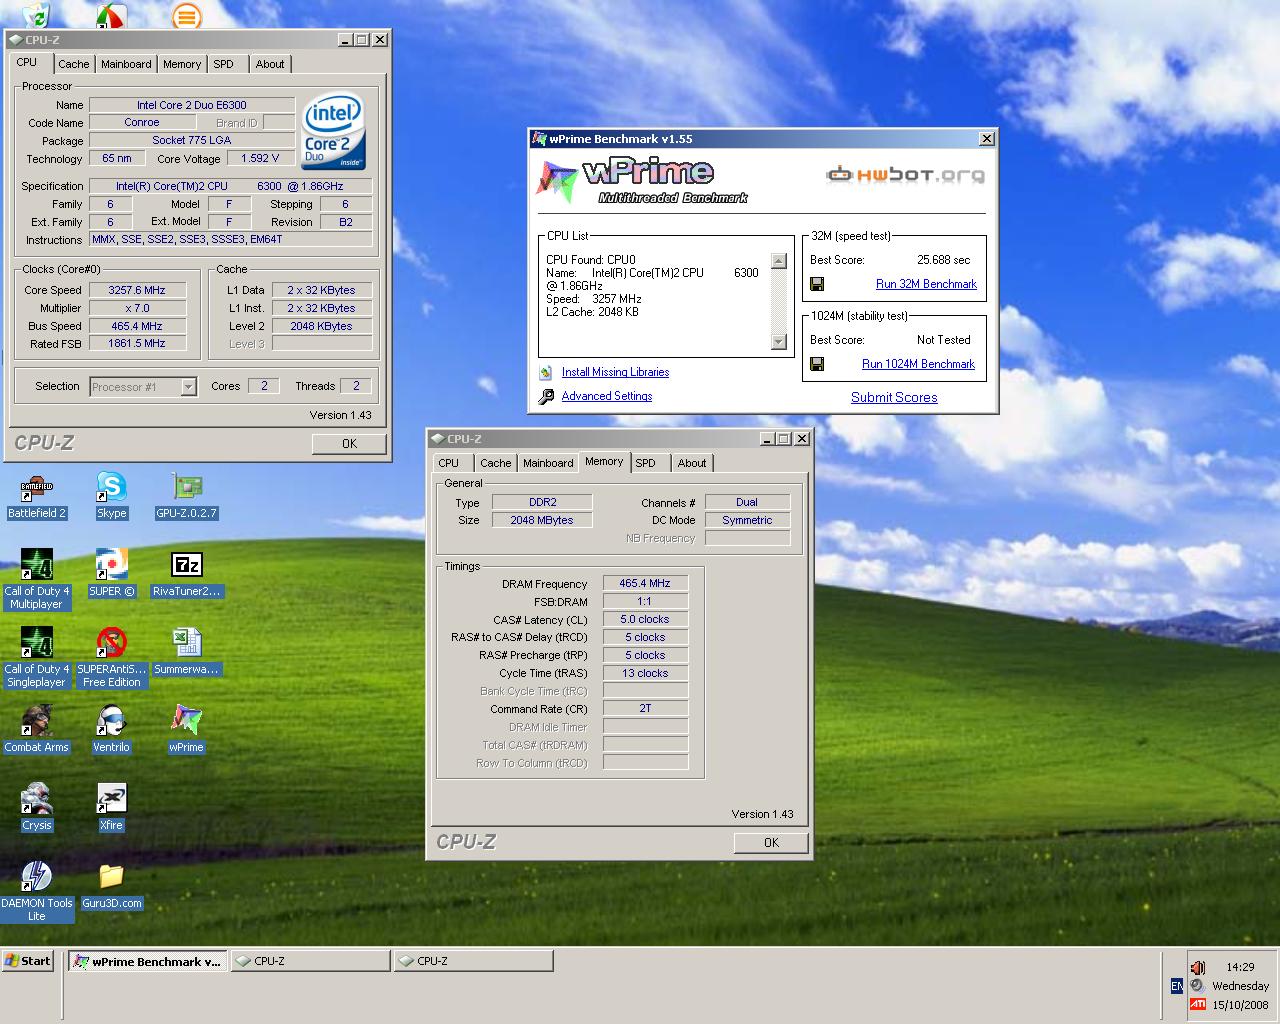Click FSB:DRAM value 1:1
The width and height of the screenshot is (1280, 1024).
[x=645, y=601]
